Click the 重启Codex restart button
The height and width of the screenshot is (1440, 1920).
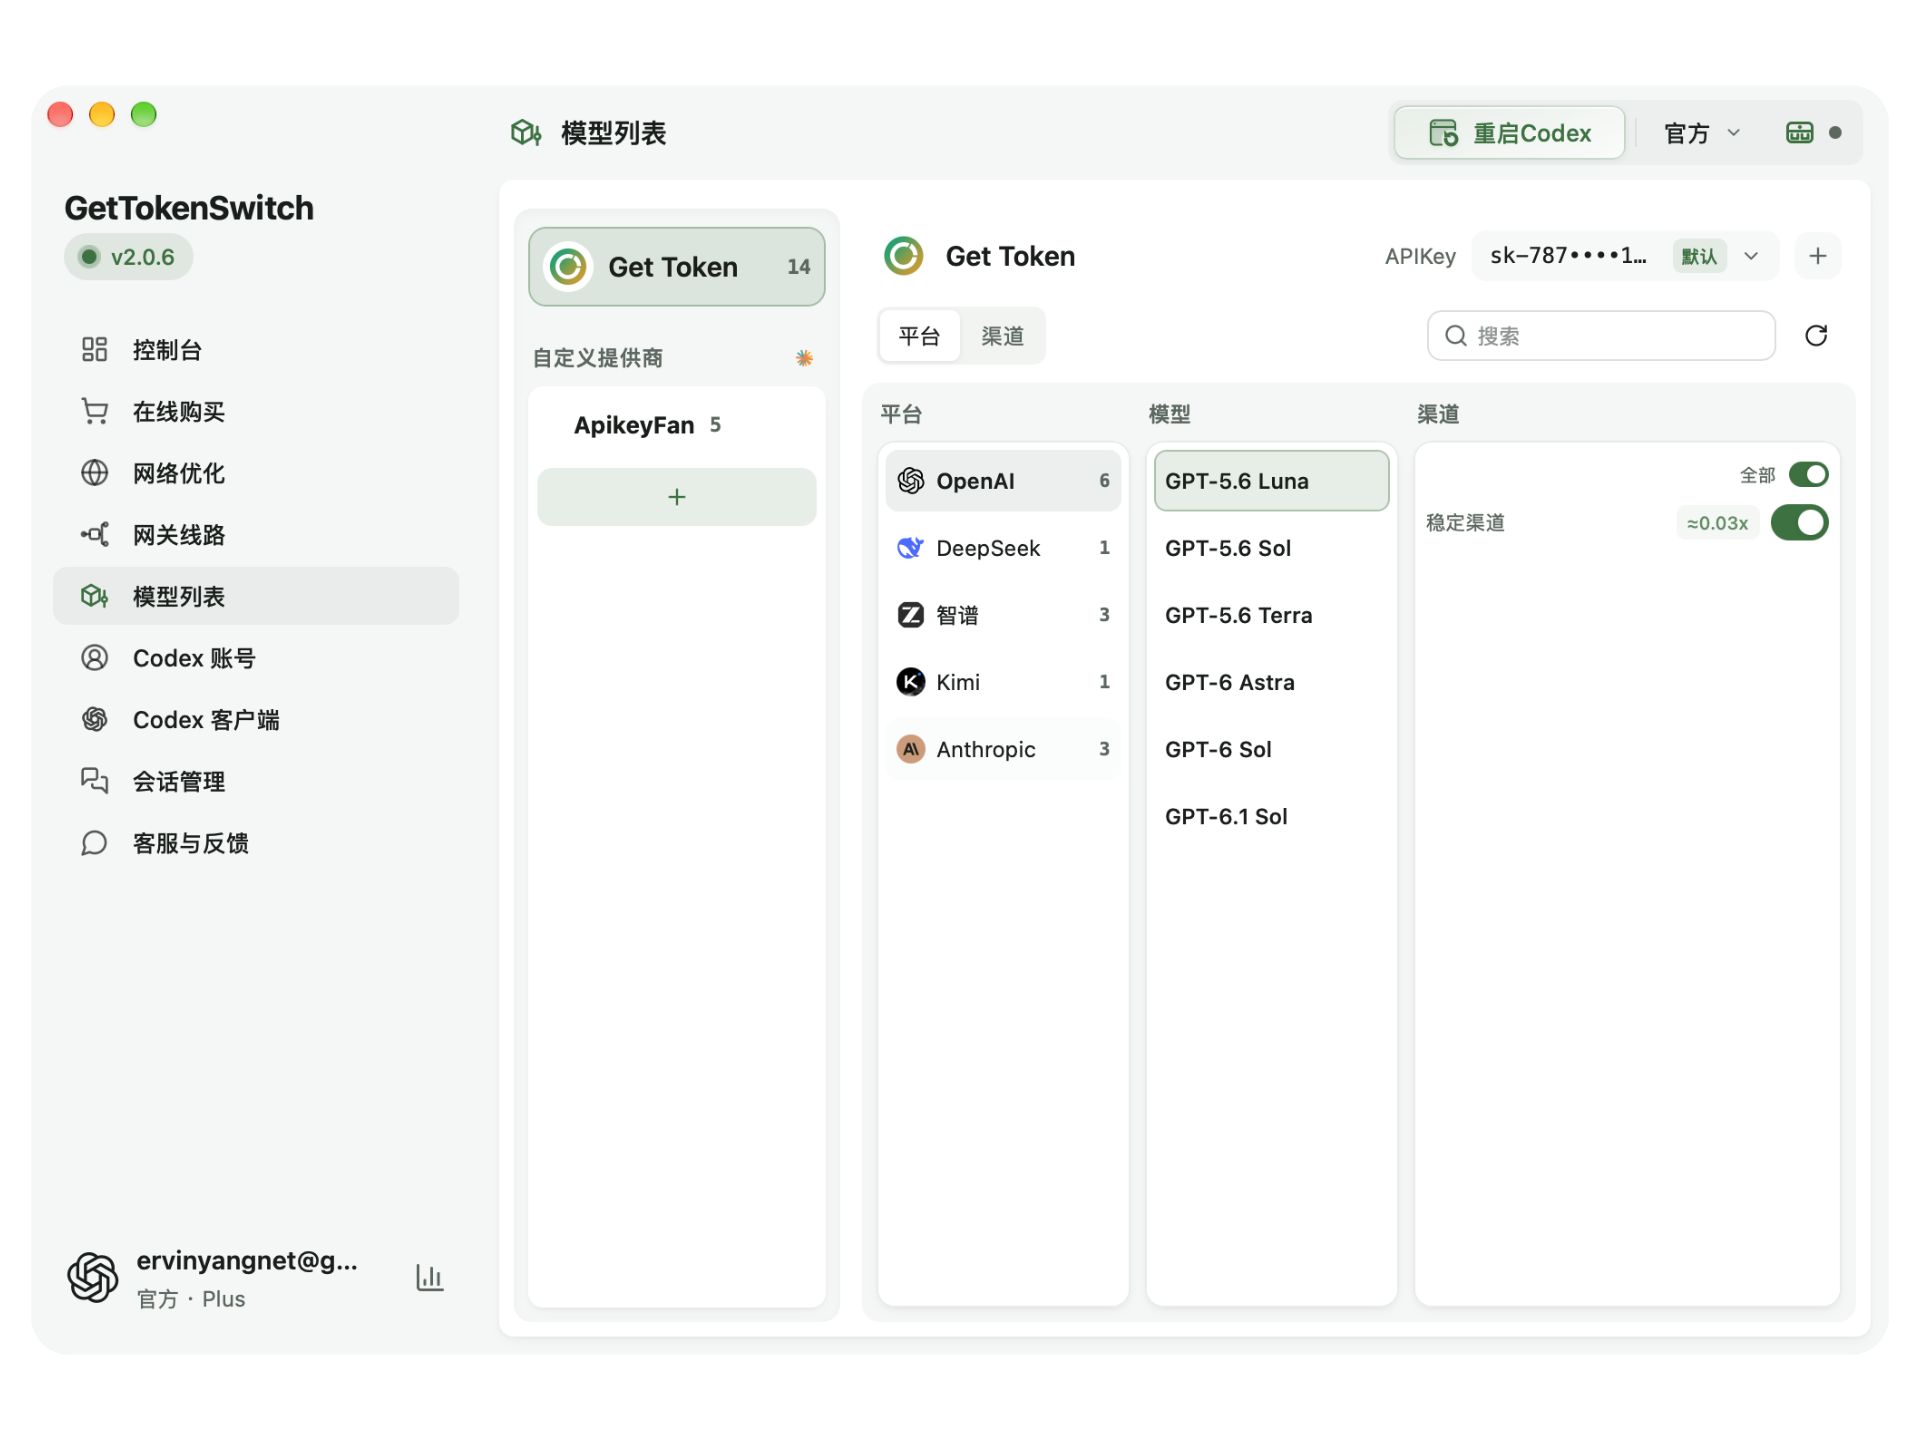point(1509,133)
